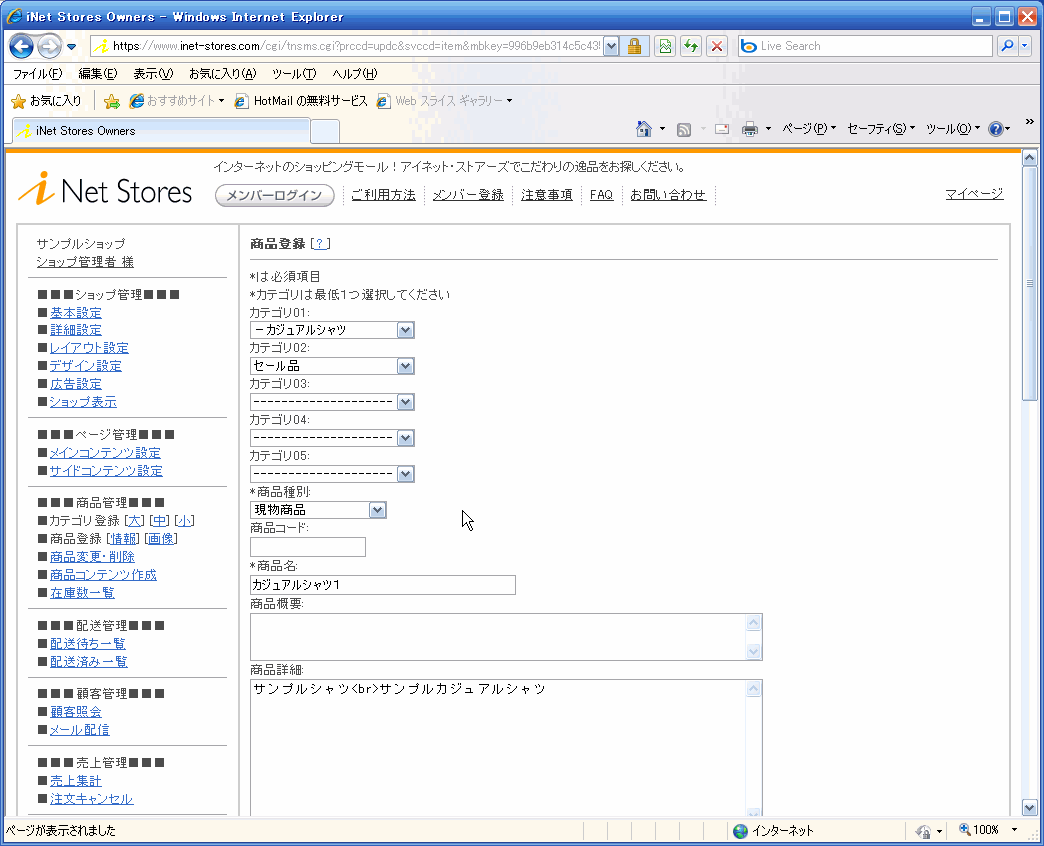Open the ツール(T) menu in menu bar
The height and width of the screenshot is (846, 1044).
(293, 74)
